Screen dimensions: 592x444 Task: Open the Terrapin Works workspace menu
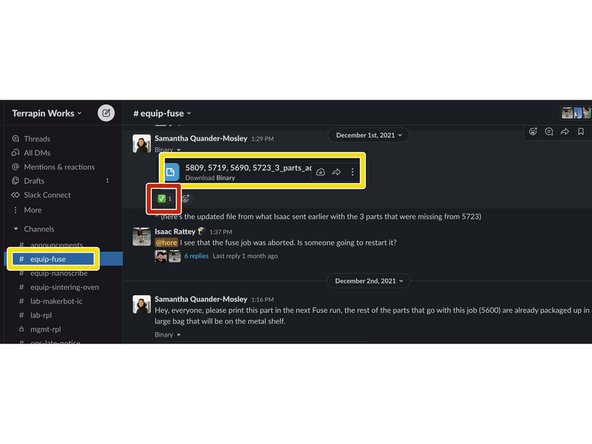46,113
